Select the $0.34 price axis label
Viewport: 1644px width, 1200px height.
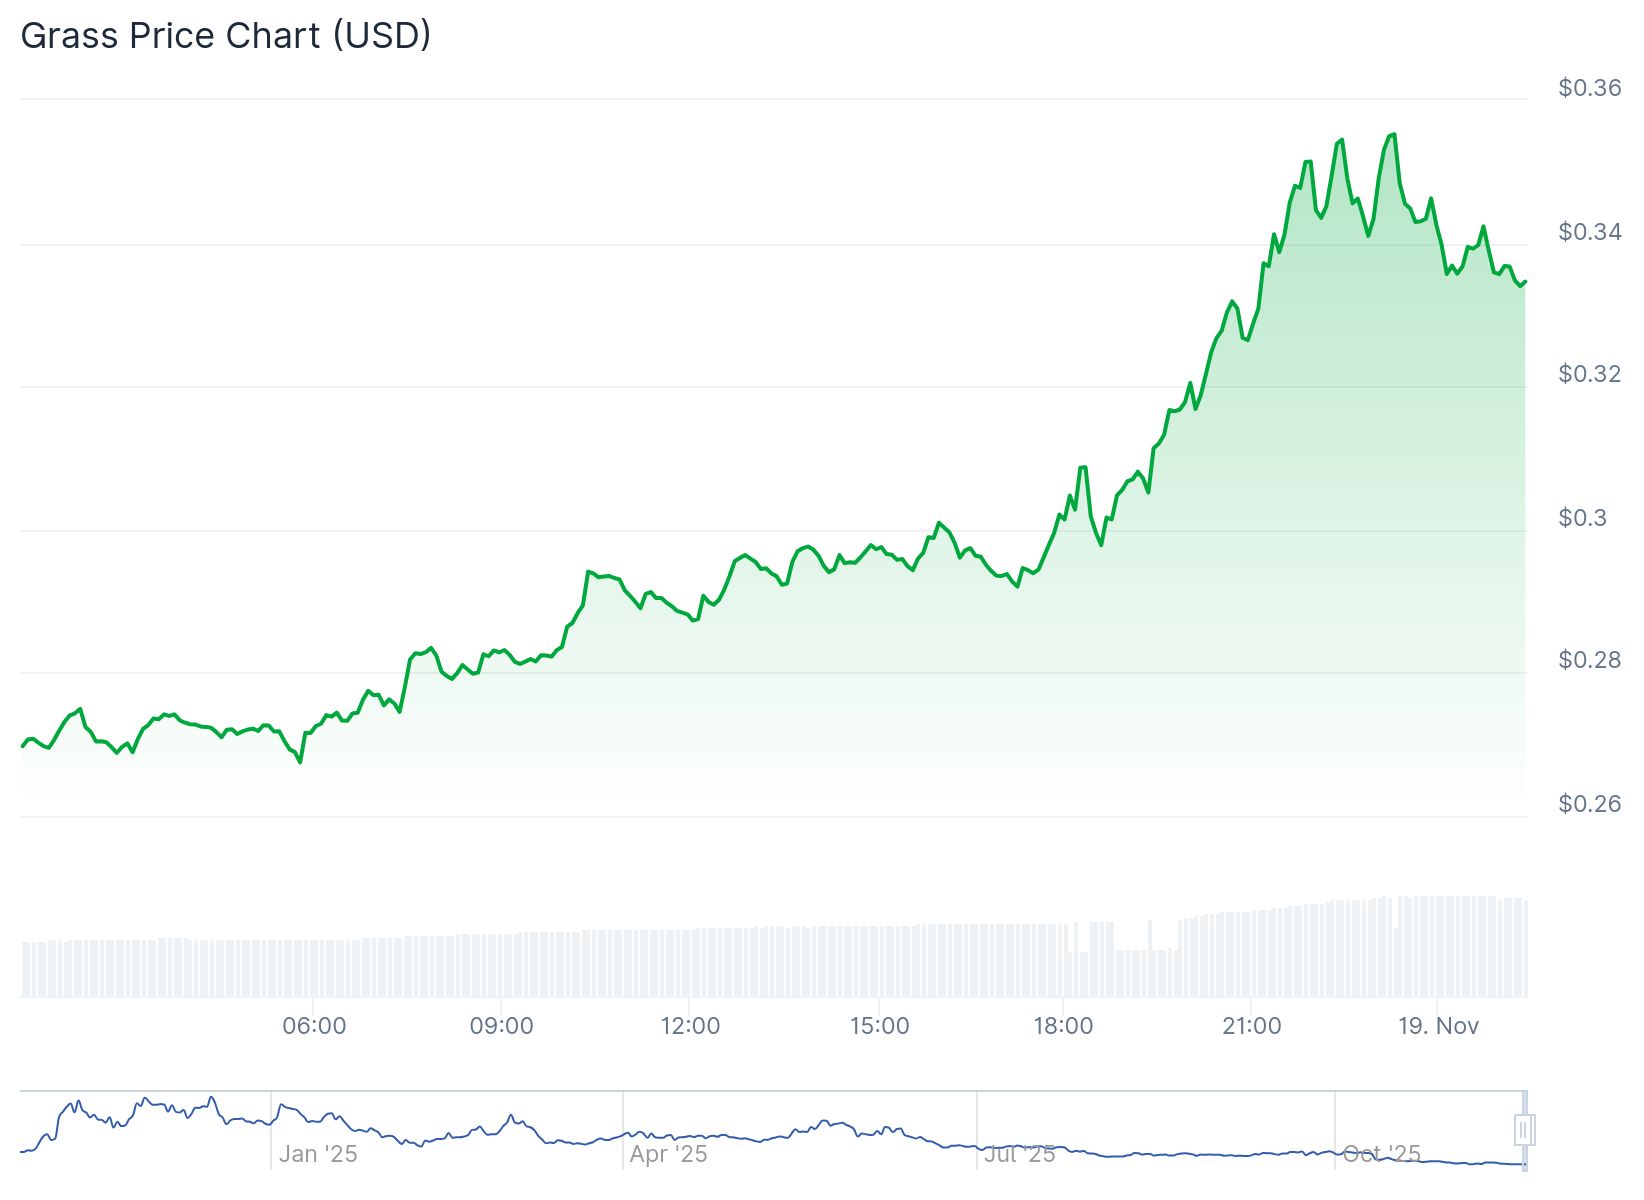[1589, 232]
